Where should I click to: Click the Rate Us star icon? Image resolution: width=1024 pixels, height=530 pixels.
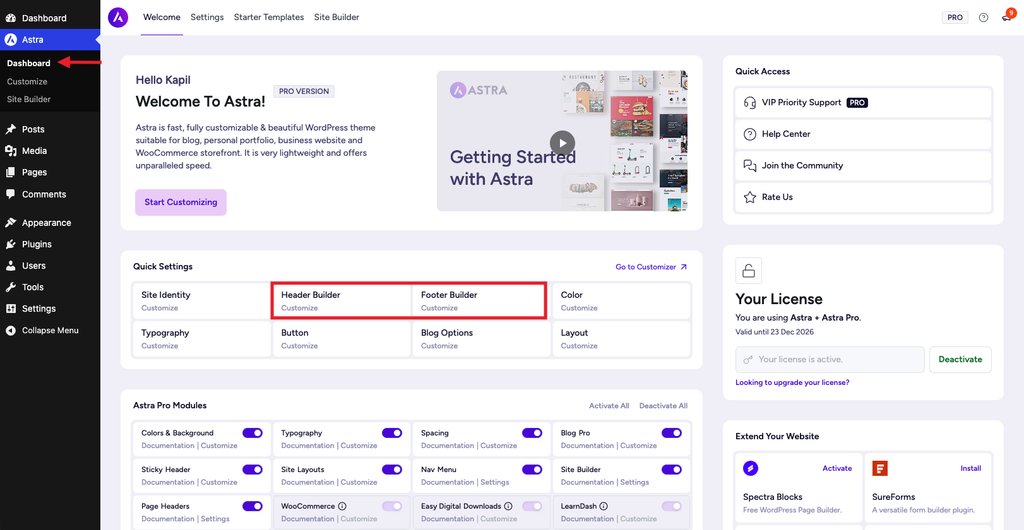pos(750,196)
